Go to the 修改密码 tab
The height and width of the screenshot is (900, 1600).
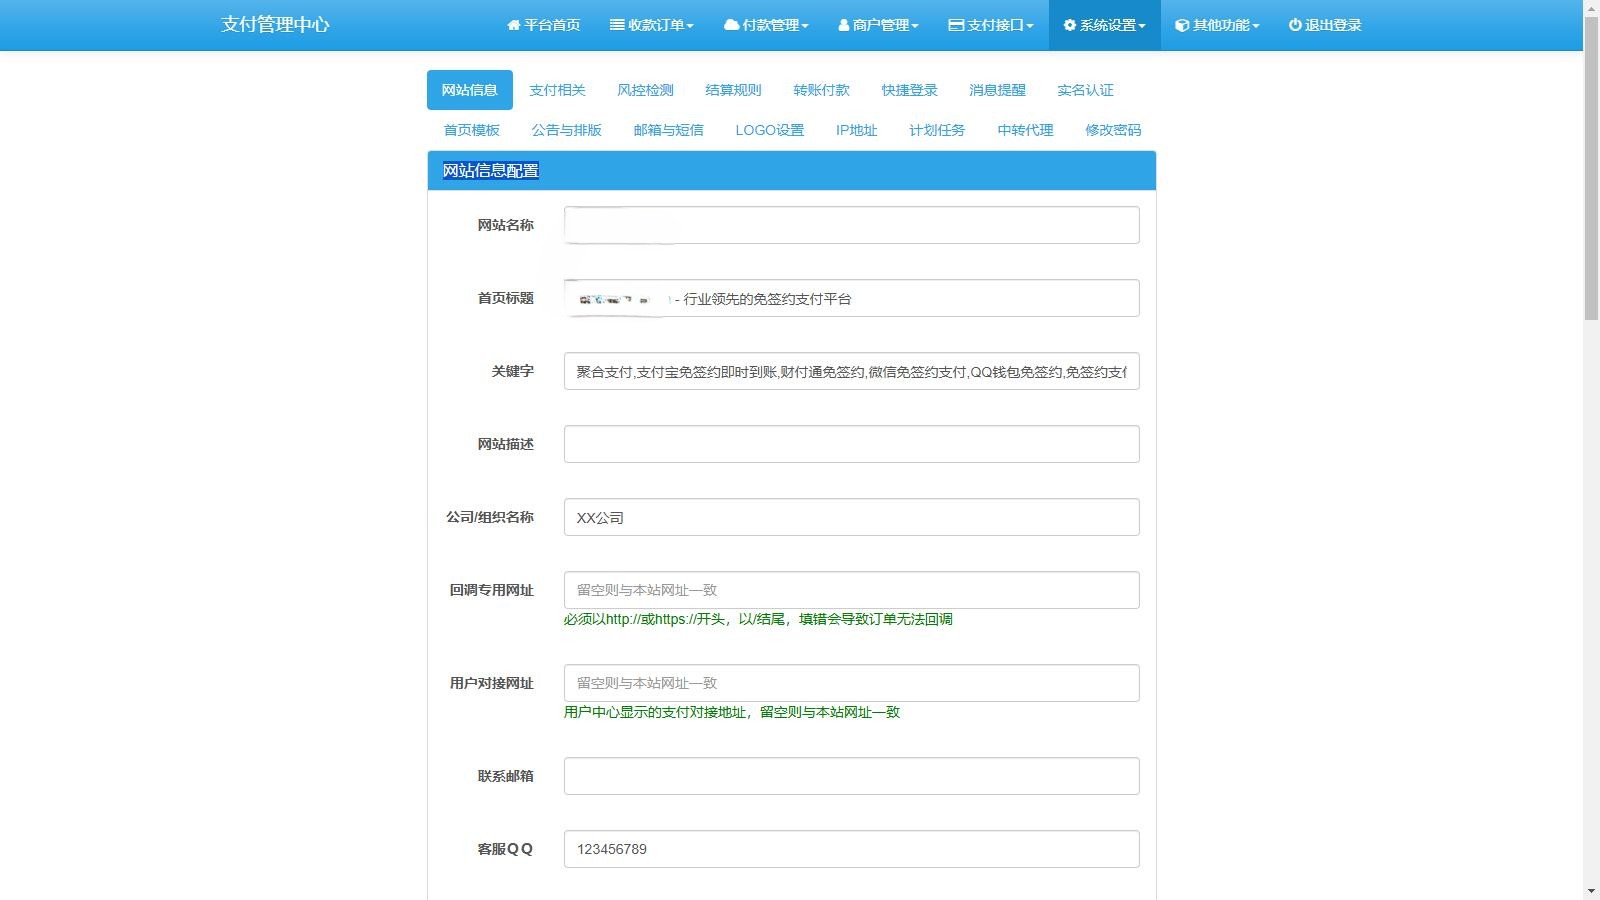point(1113,130)
